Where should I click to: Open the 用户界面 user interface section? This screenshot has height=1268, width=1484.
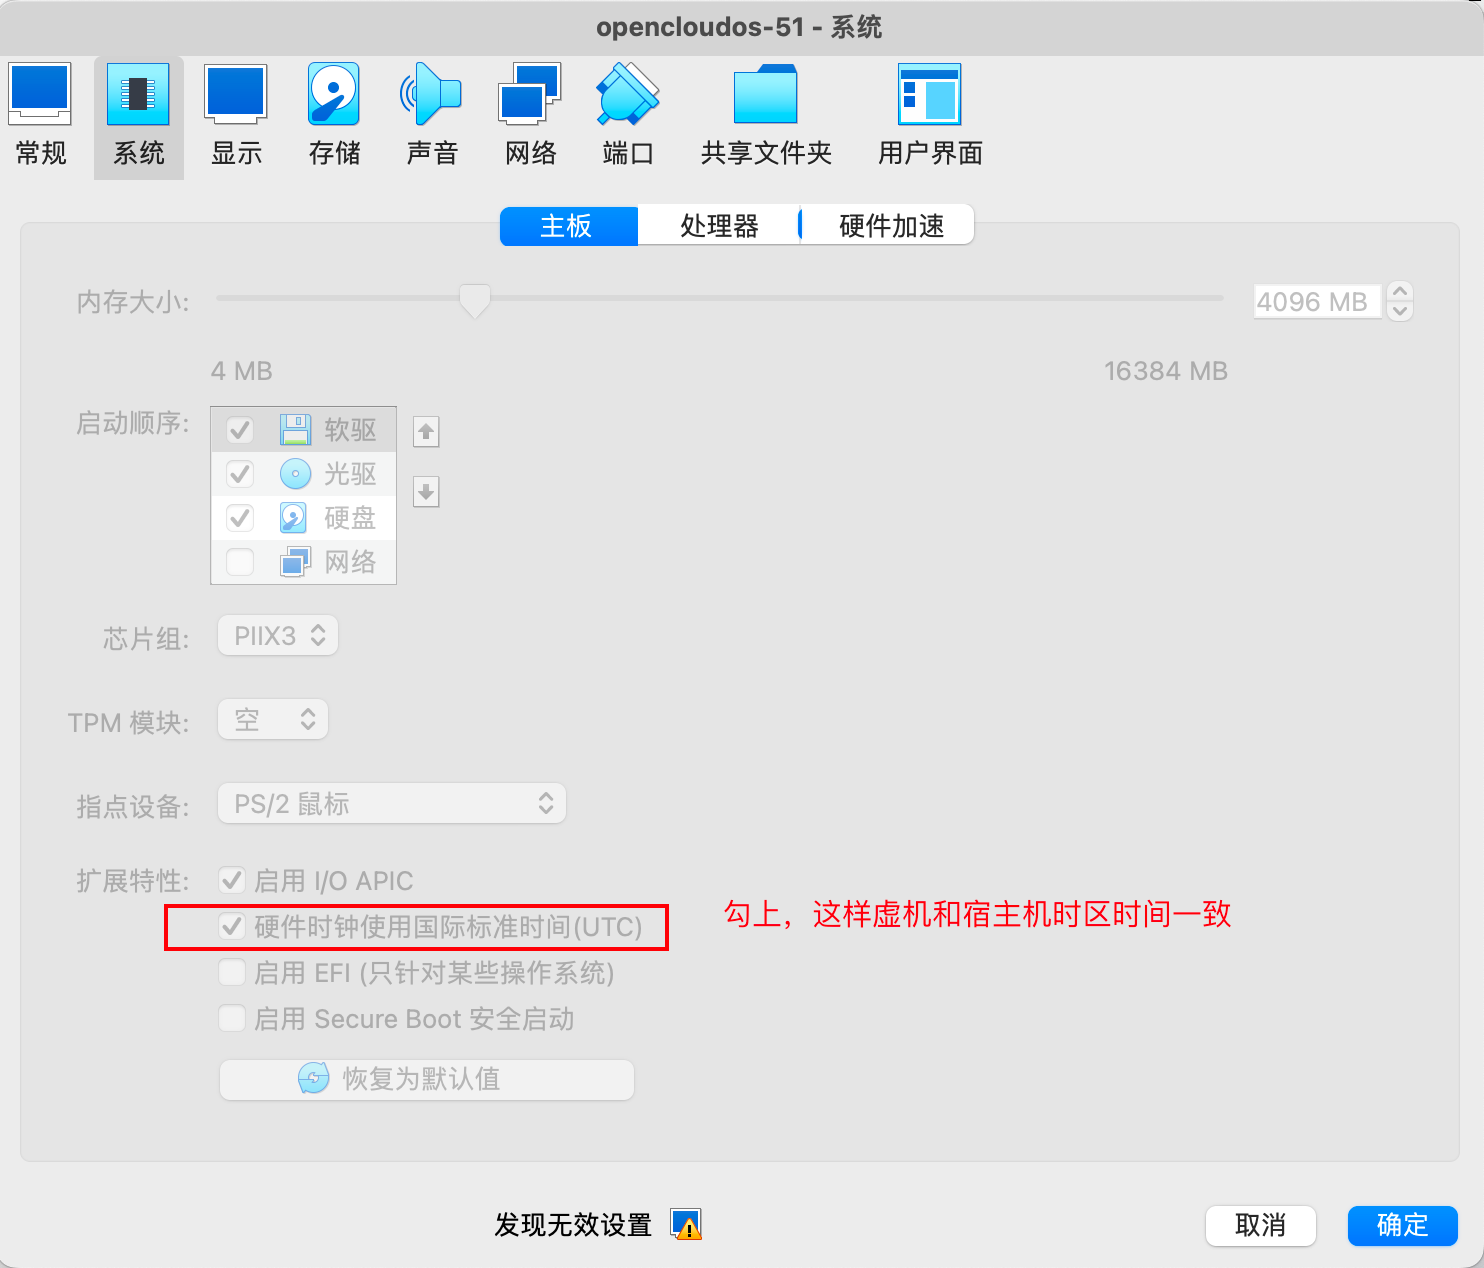tap(930, 116)
